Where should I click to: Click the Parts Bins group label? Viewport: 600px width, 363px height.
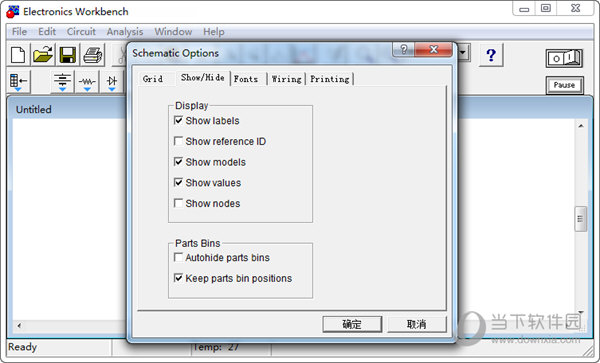pyautogui.click(x=197, y=243)
